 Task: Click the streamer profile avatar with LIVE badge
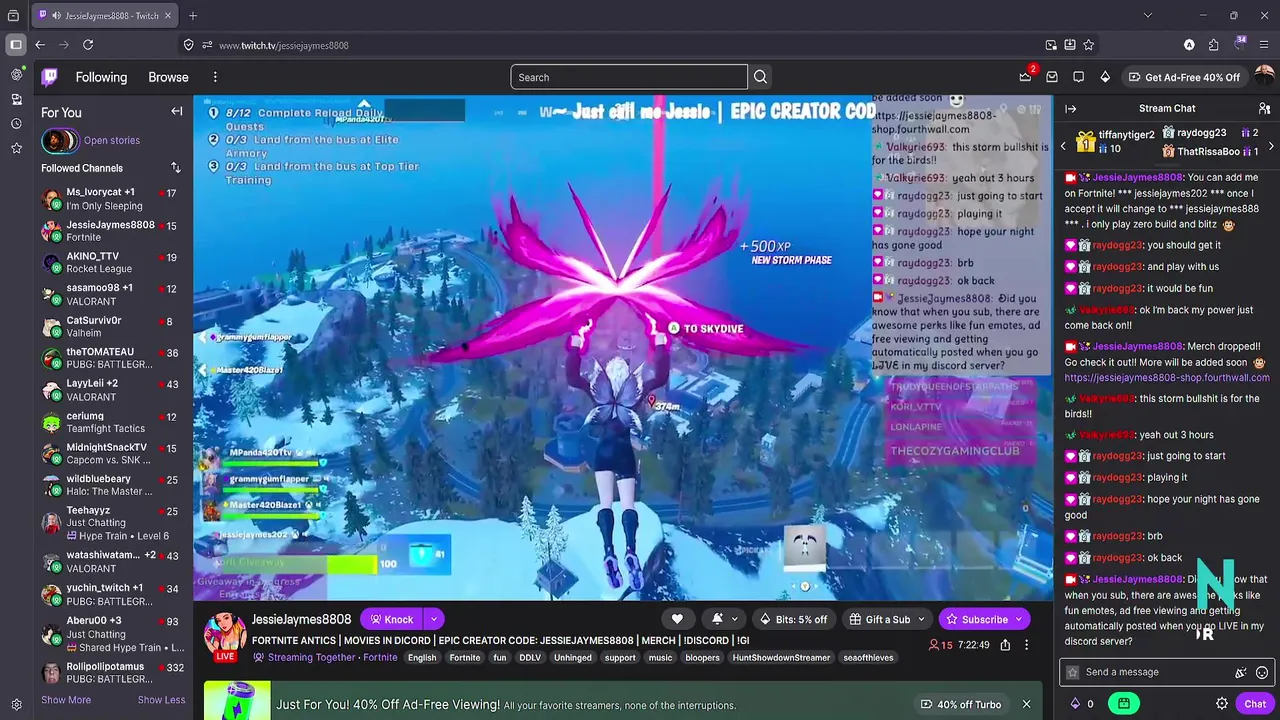[x=225, y=636]
